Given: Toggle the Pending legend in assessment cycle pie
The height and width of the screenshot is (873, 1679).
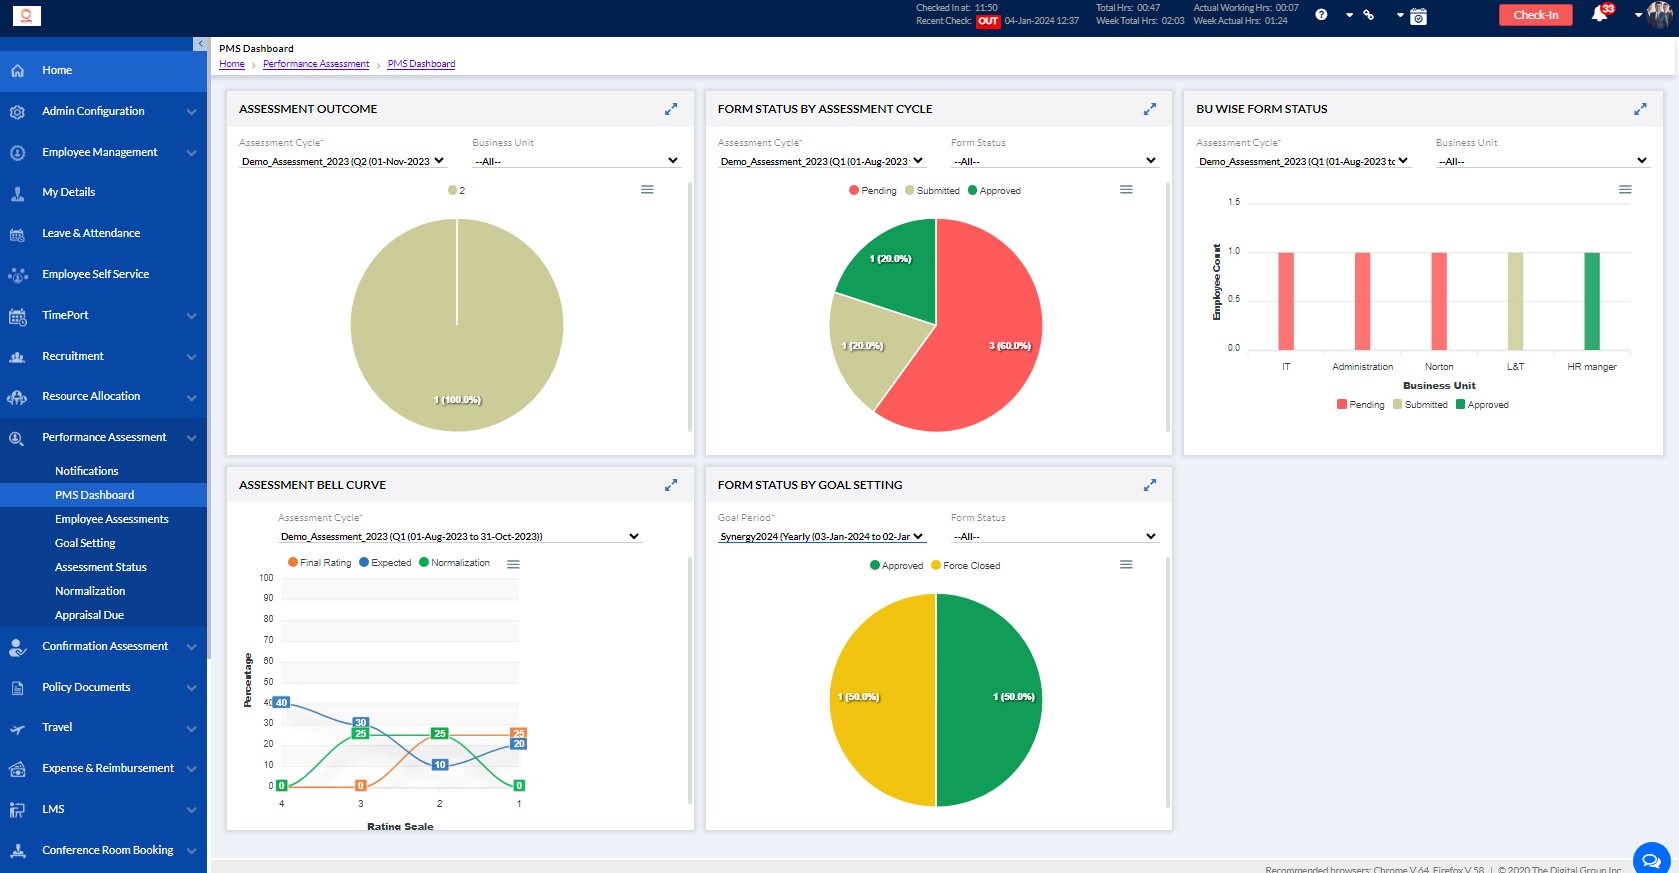Looking at the screenshot, I should tap(872, 191).
